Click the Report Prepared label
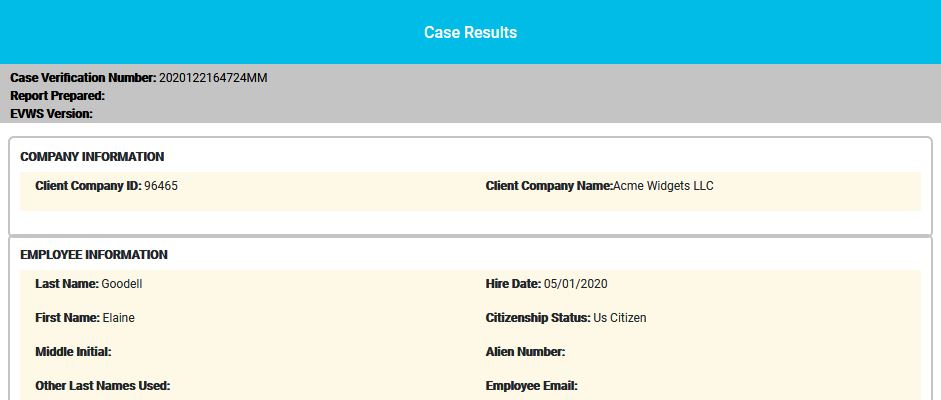941x400 pixels. click(x=58, y=96)
